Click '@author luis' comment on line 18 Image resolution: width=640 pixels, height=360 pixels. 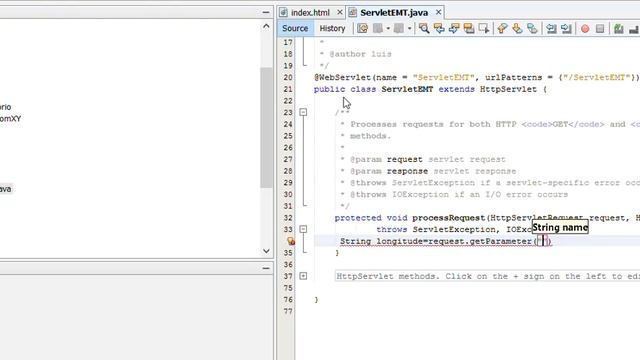(360, 54)
